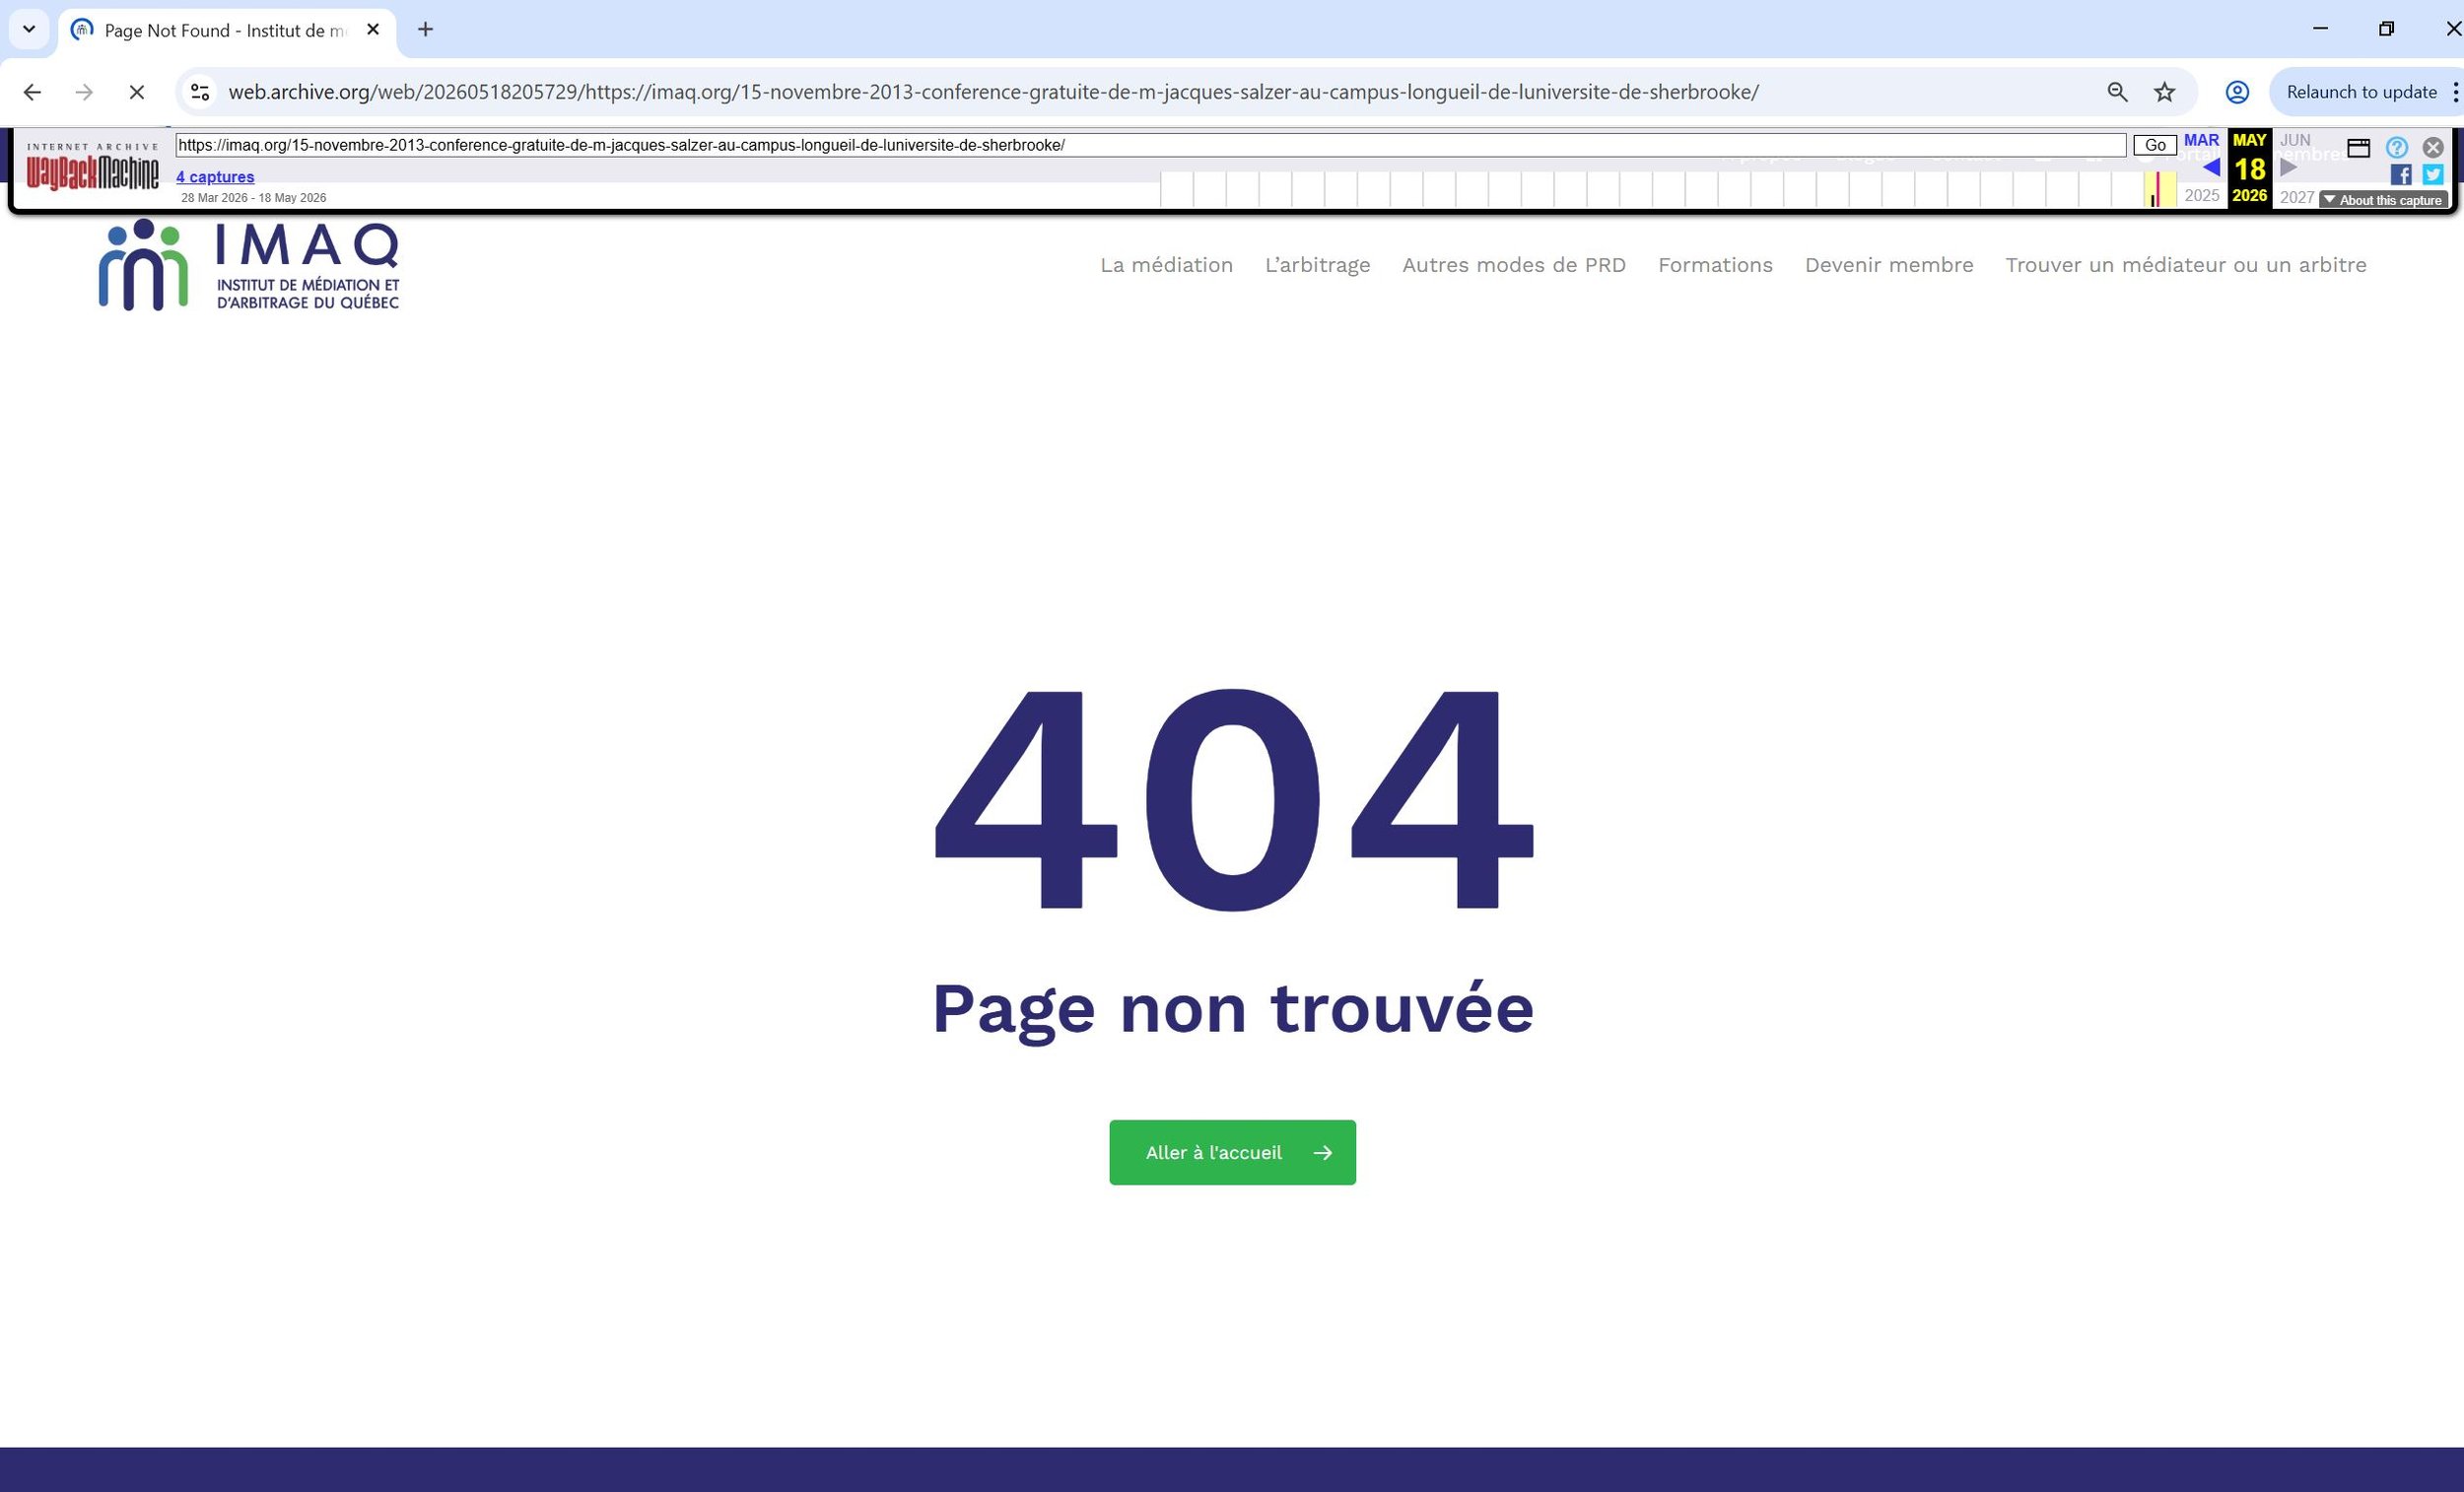Image resolution: width=2464 pixels, height=1492 pixels.
Task: Click the Wayback Go button
Action: [2155, 145]
